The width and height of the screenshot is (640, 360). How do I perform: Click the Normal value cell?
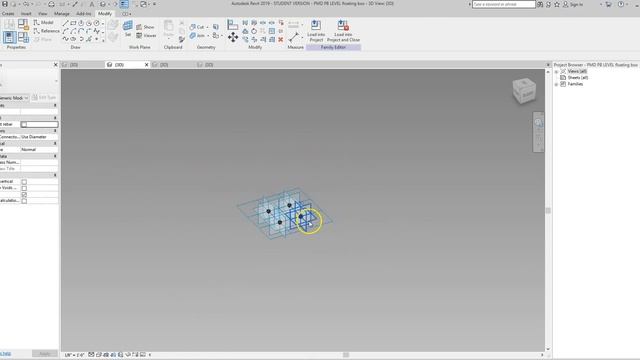point(39,149)
